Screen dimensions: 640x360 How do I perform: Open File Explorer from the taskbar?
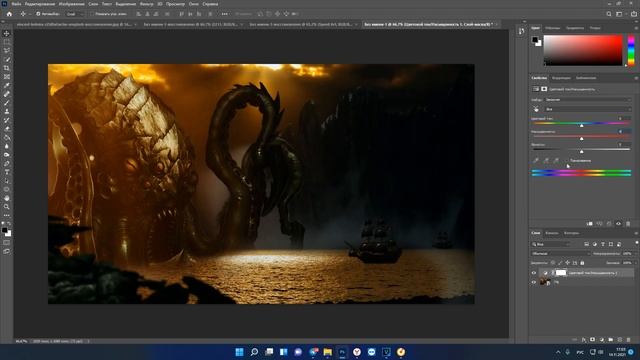pos(327,352)
